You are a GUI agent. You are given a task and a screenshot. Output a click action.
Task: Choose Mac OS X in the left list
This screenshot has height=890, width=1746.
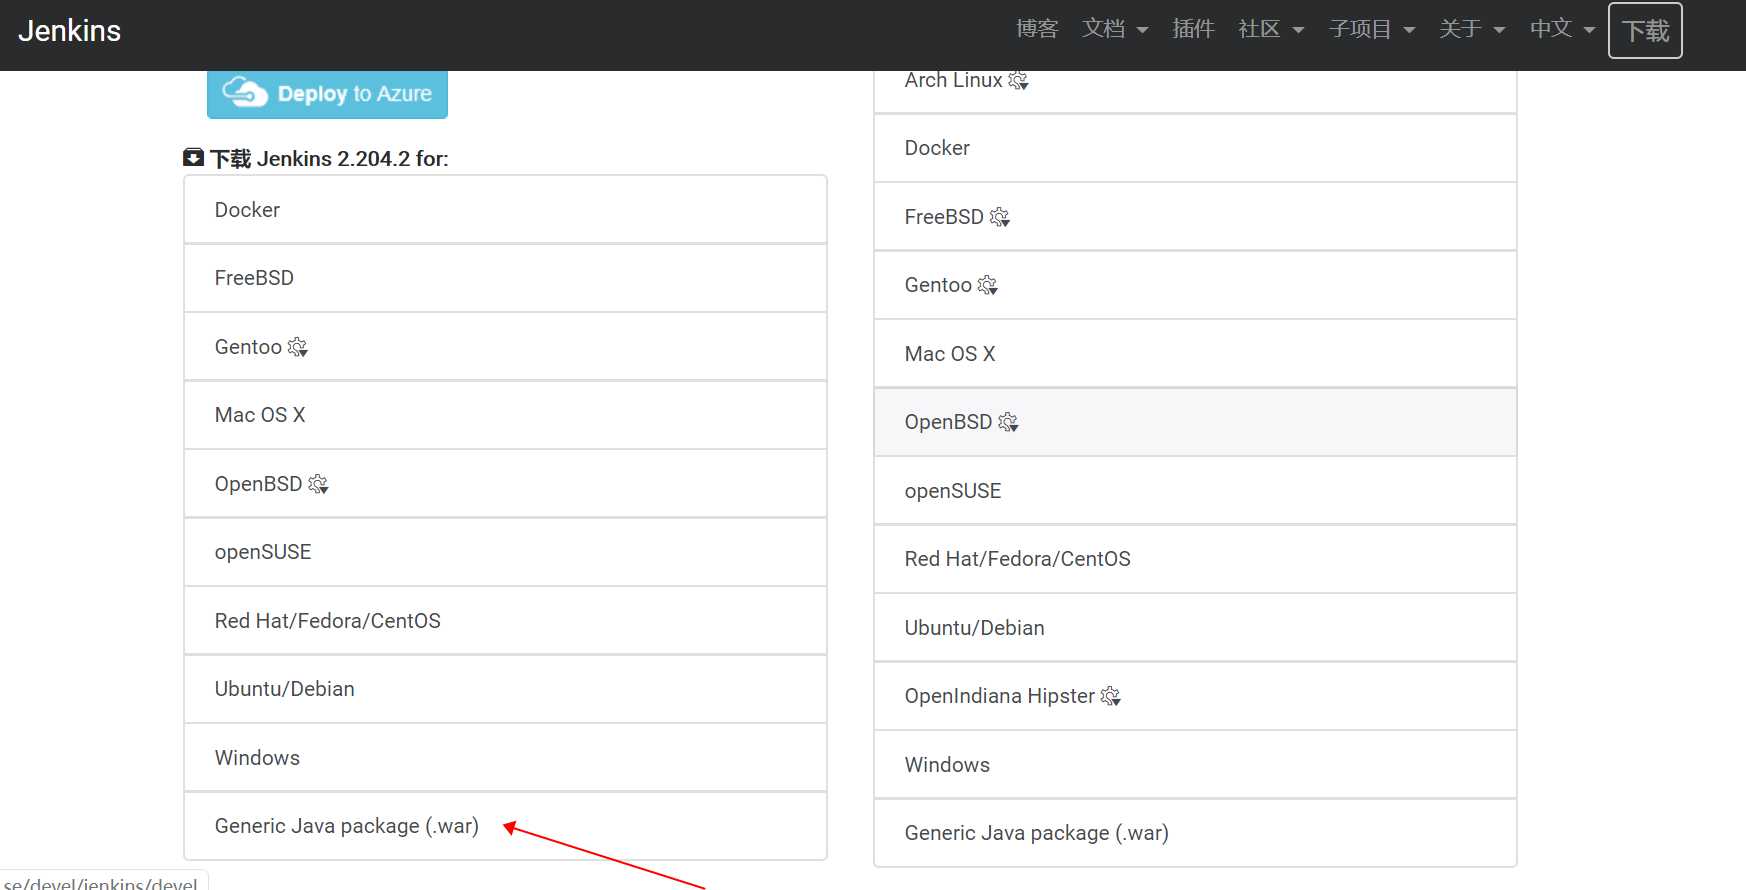505,415
